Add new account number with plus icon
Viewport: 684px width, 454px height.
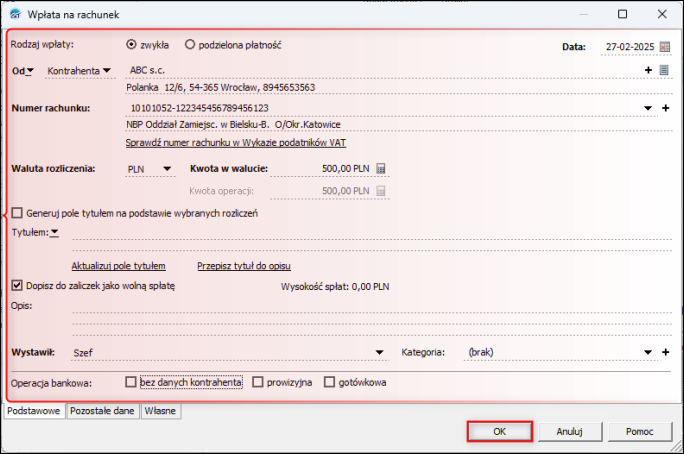(x=666, y=108)
